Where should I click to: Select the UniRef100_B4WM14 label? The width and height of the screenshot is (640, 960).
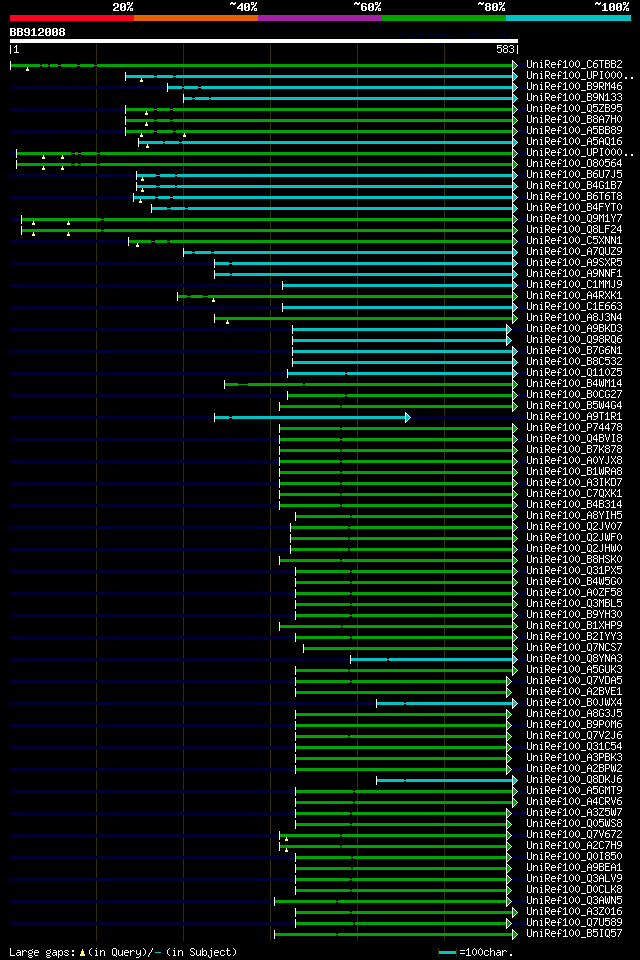(574, 384)
